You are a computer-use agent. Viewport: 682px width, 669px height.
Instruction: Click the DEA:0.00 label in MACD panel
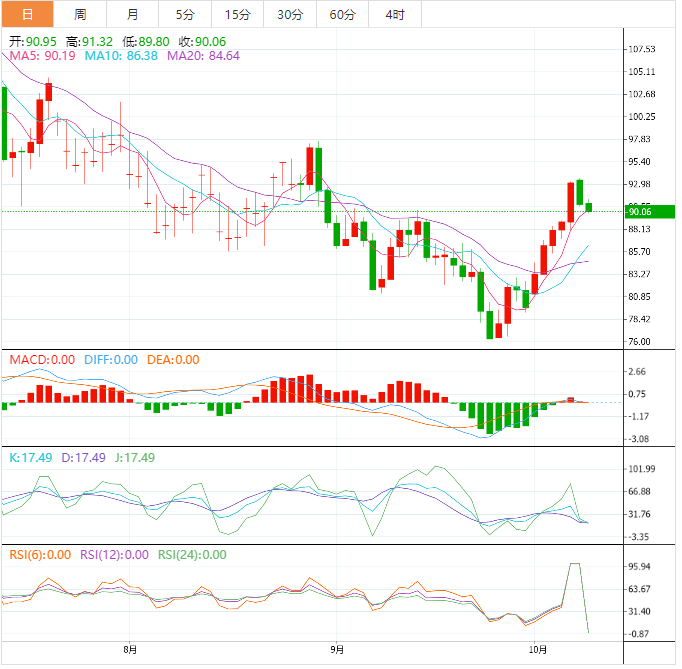[173, 360]
